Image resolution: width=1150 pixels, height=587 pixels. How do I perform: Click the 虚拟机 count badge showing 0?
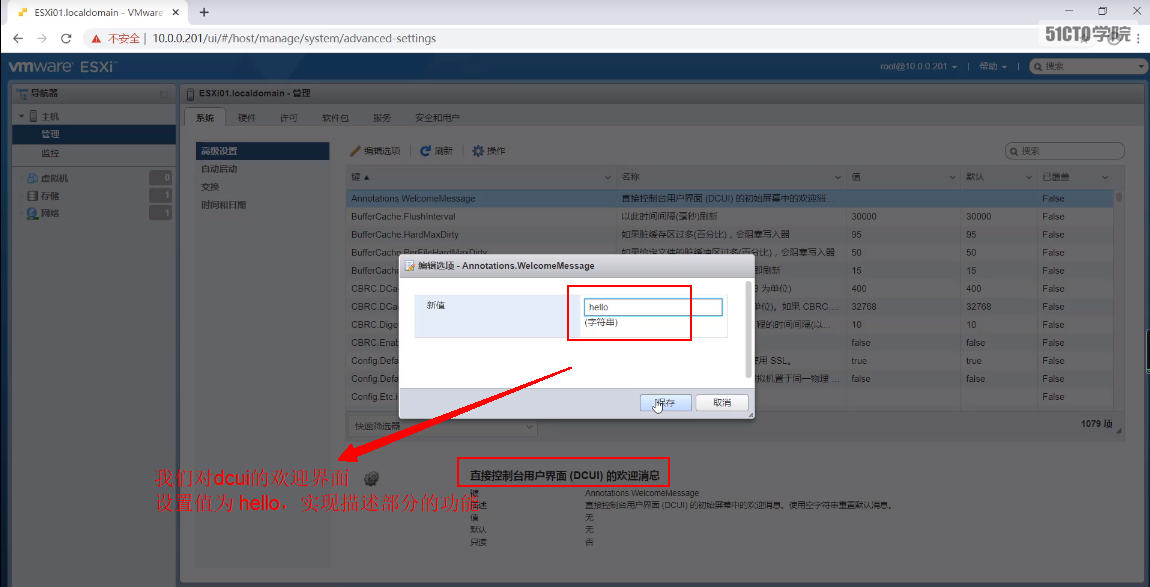point(160,178)
